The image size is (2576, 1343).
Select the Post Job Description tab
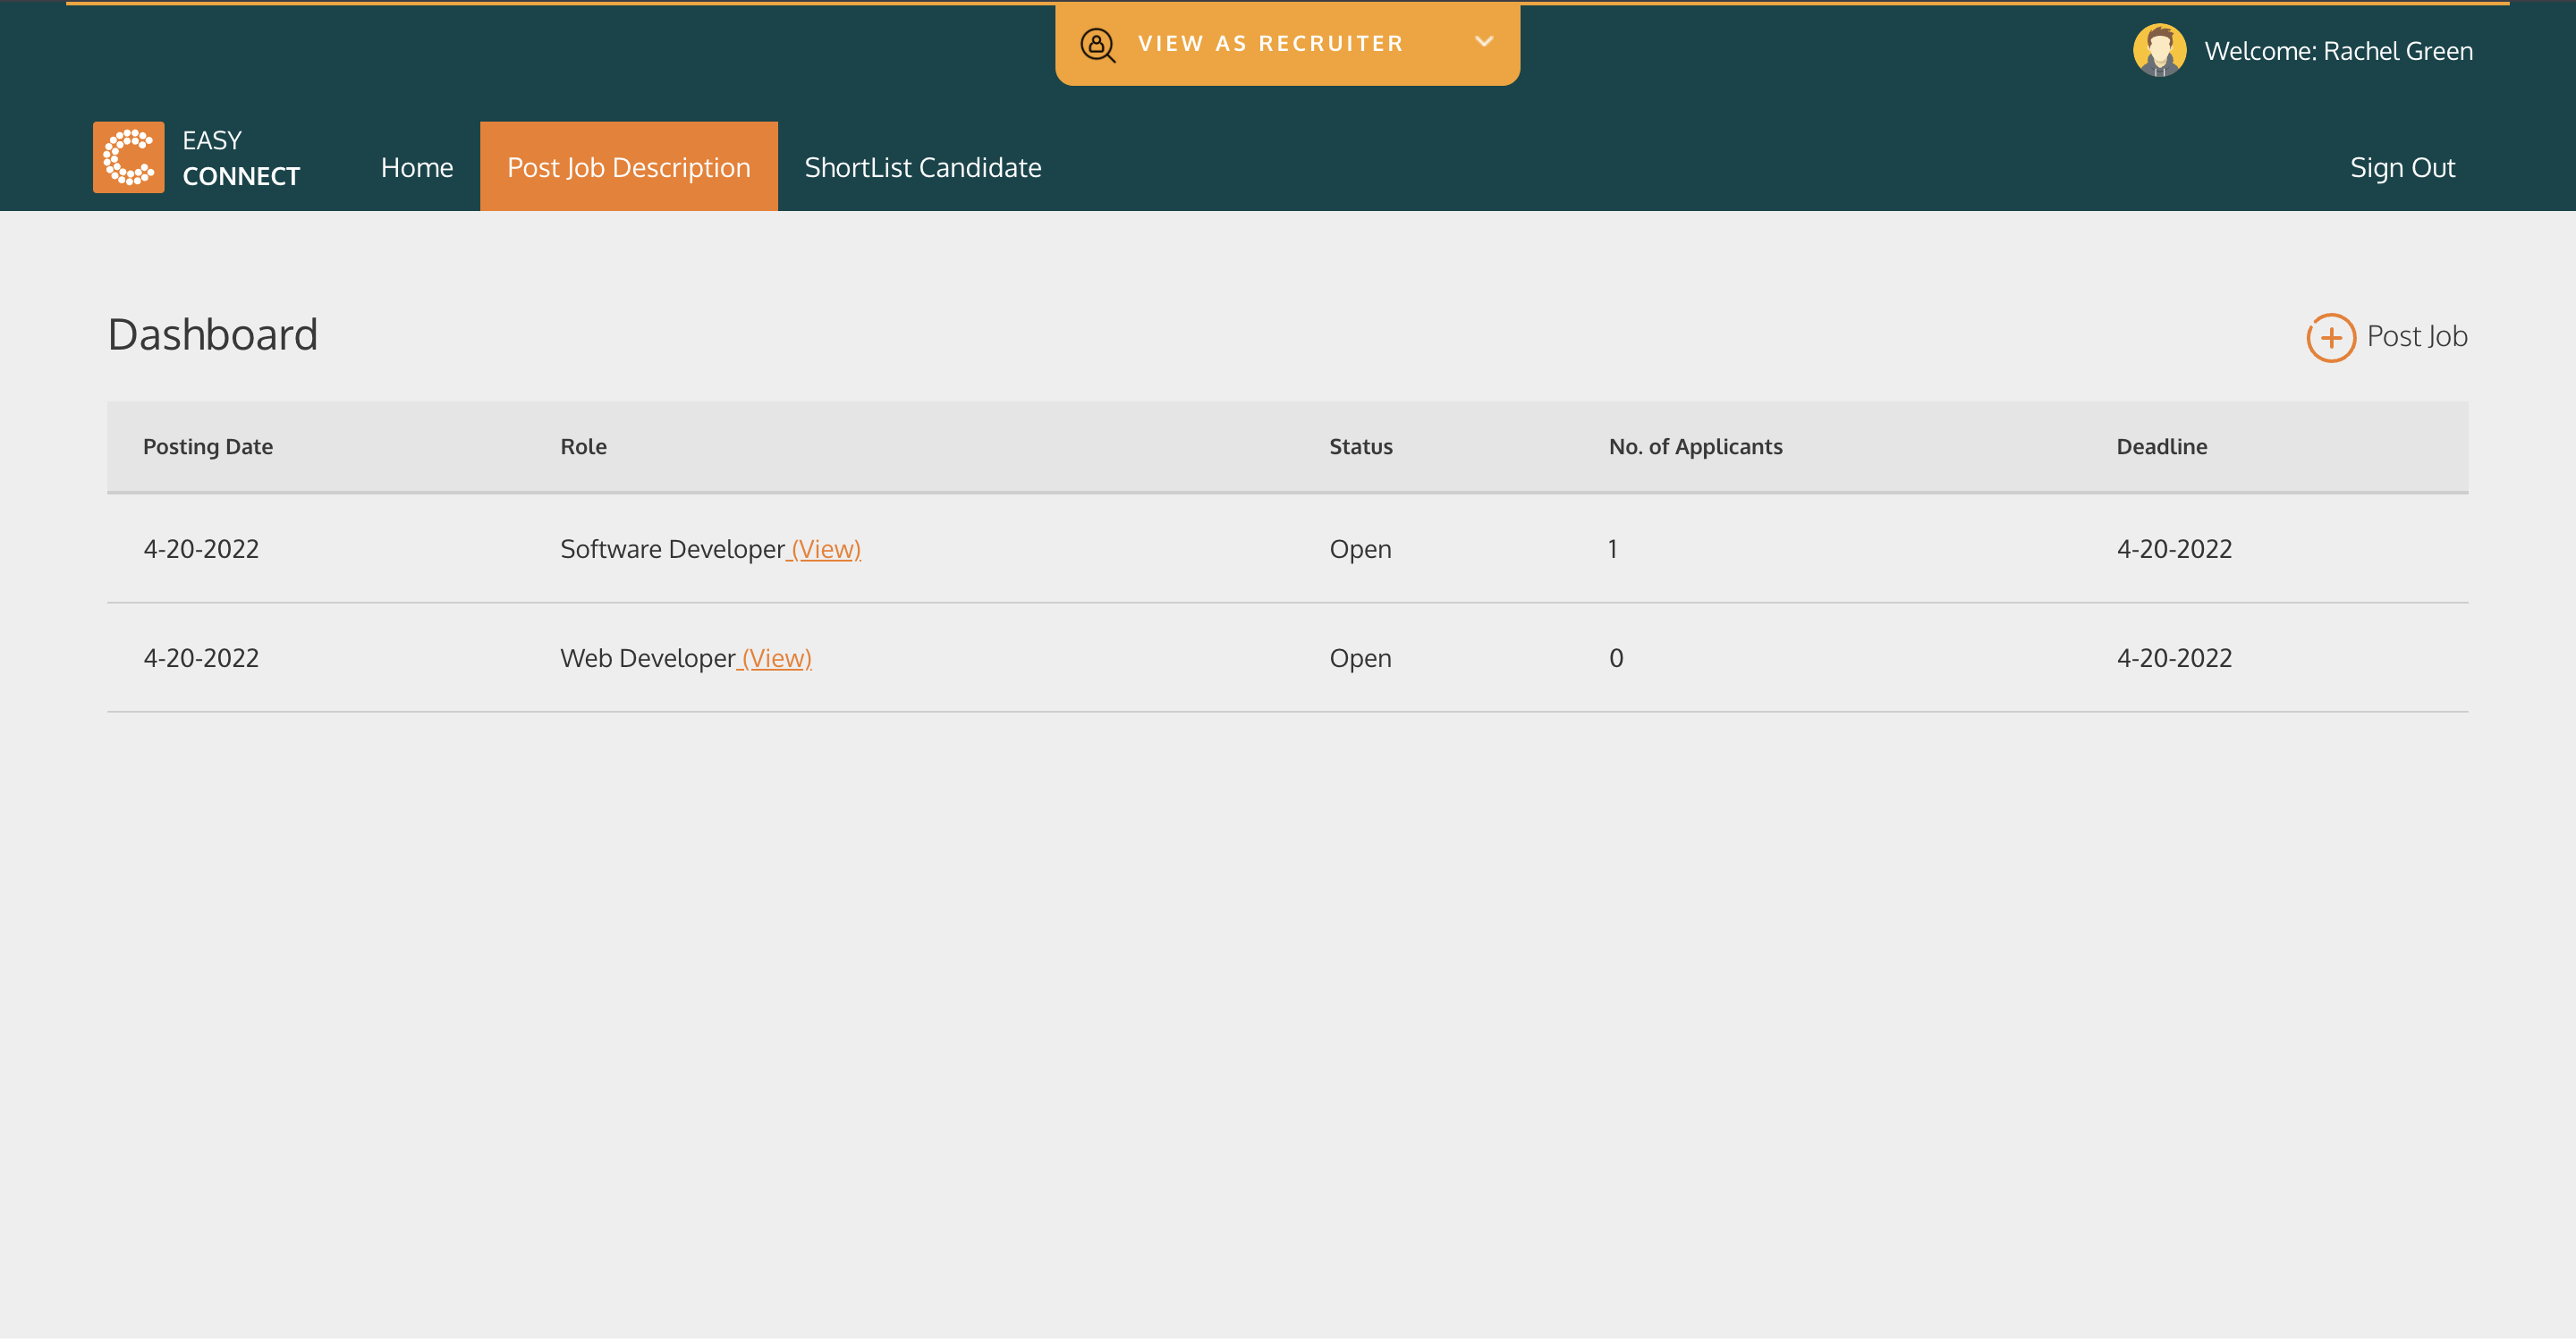click(628, 168)
